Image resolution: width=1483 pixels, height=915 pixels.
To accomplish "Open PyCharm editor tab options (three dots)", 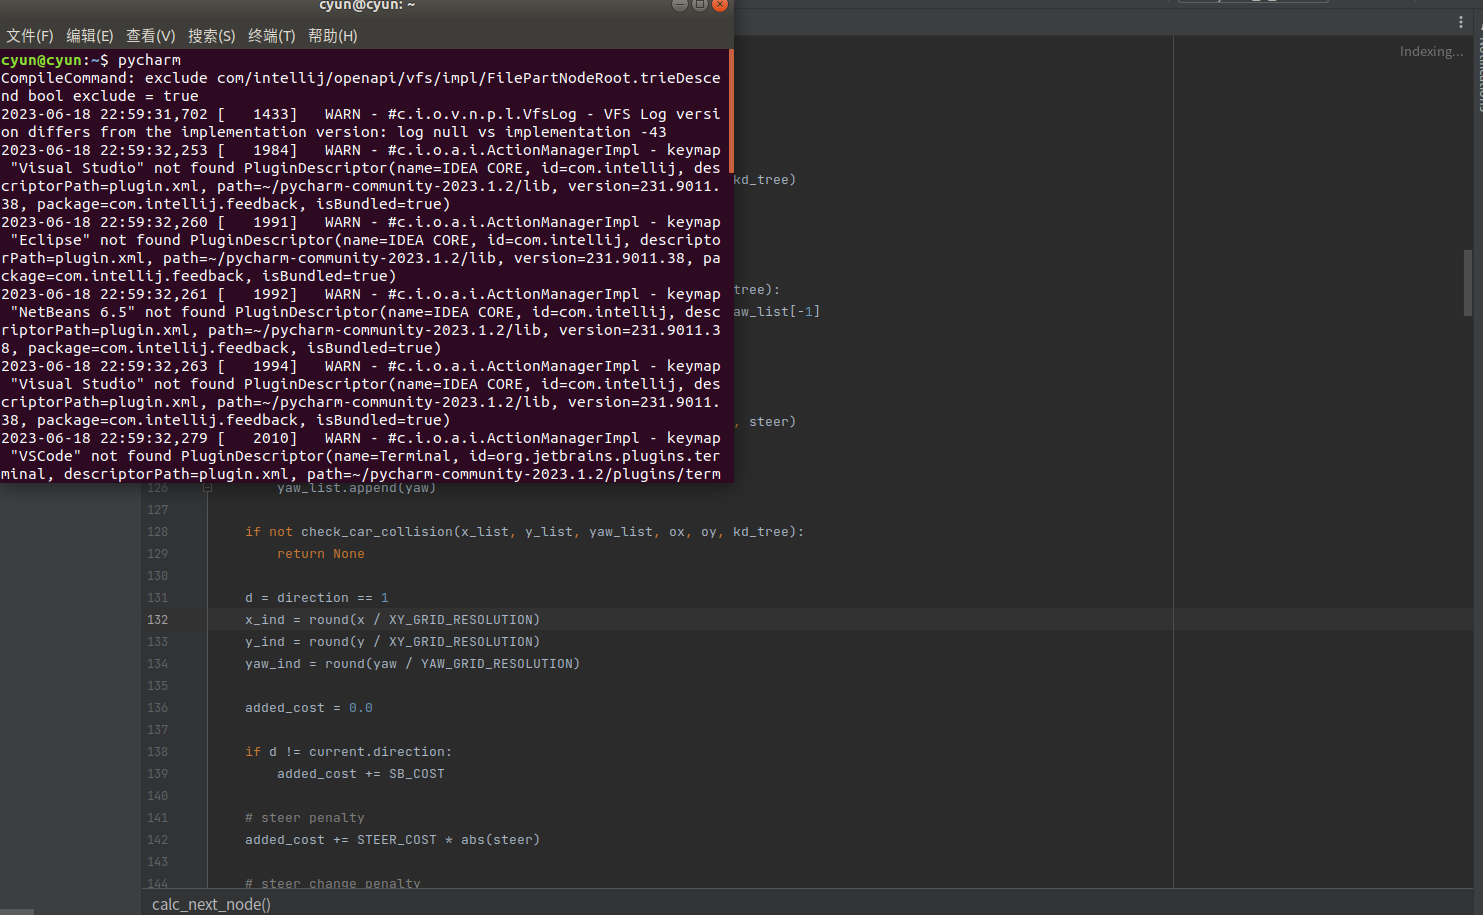I will (1461, 22).
